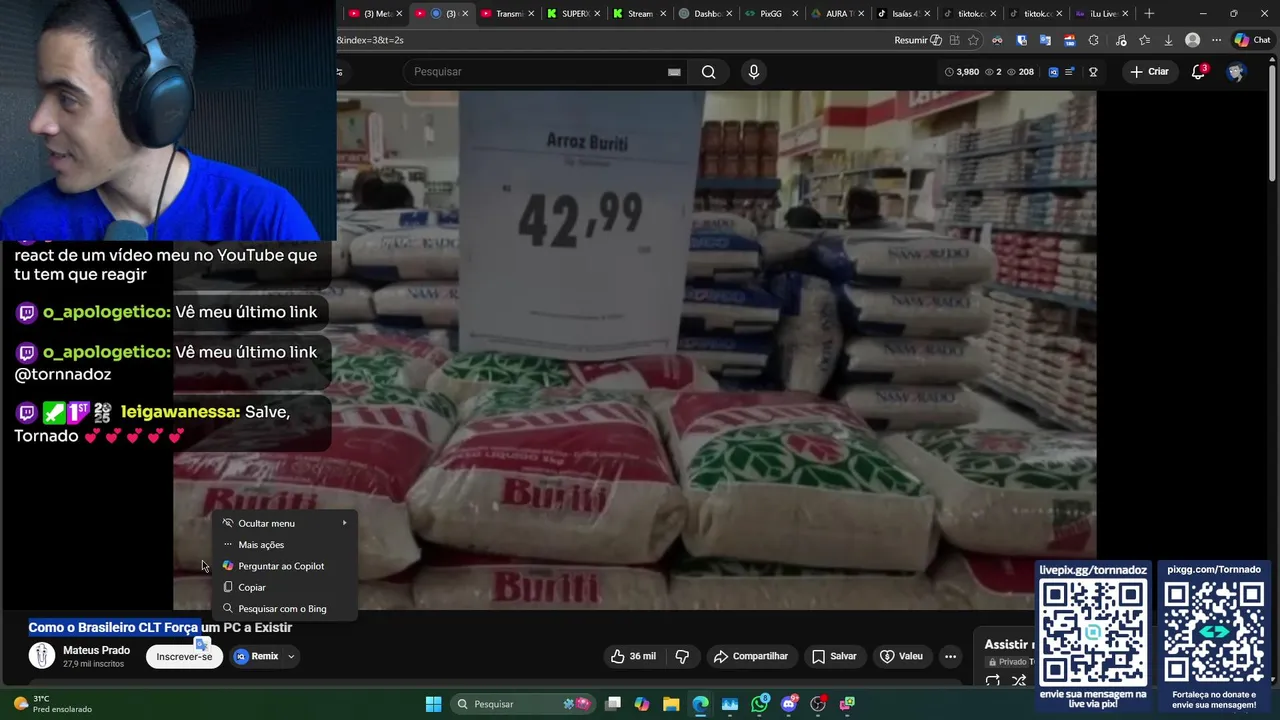Open the on-screen keyboard in search box

pyautogui.click(x=674, y=72)
